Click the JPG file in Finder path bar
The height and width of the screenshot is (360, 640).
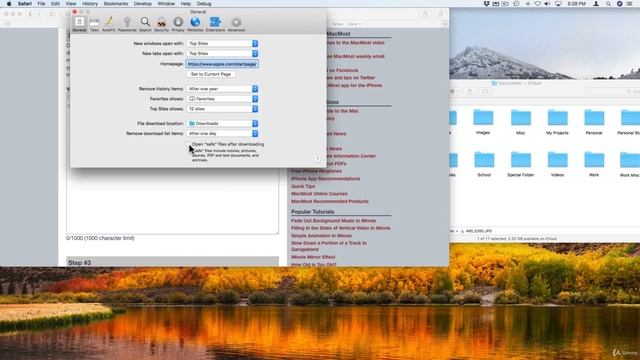476,231
